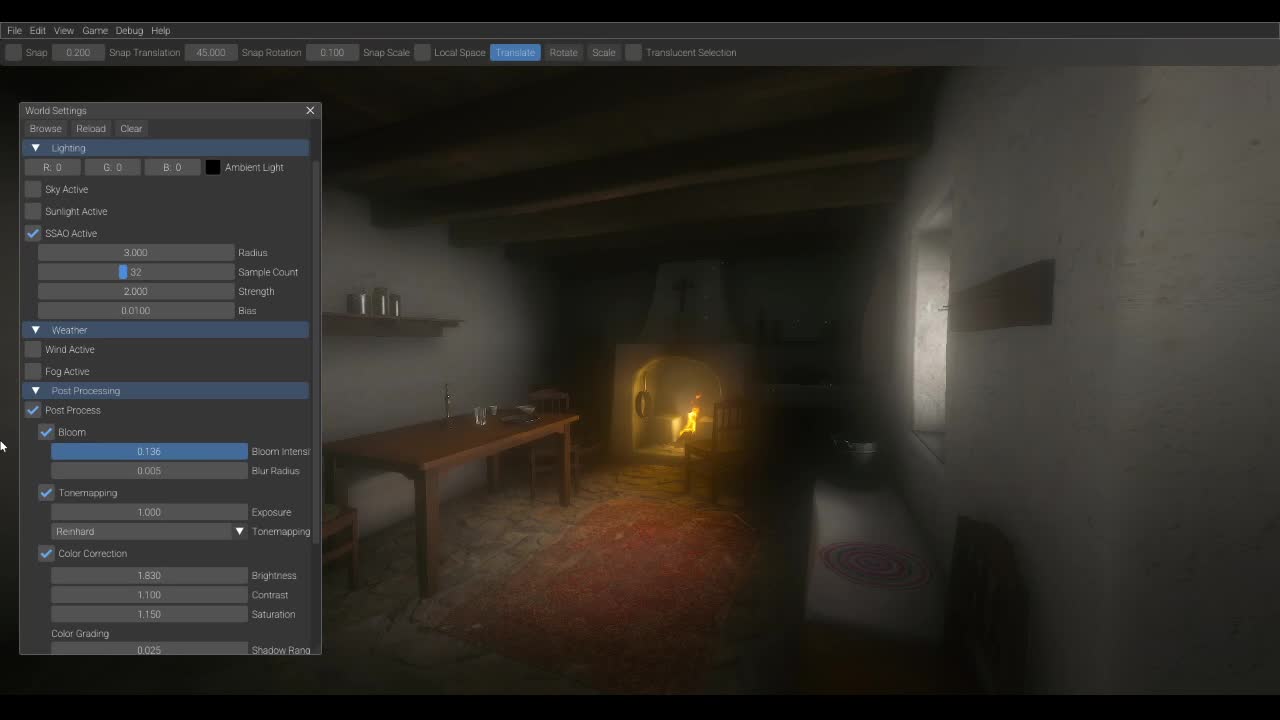Enable the Wind Active checkbox

[x=33, y=350]
